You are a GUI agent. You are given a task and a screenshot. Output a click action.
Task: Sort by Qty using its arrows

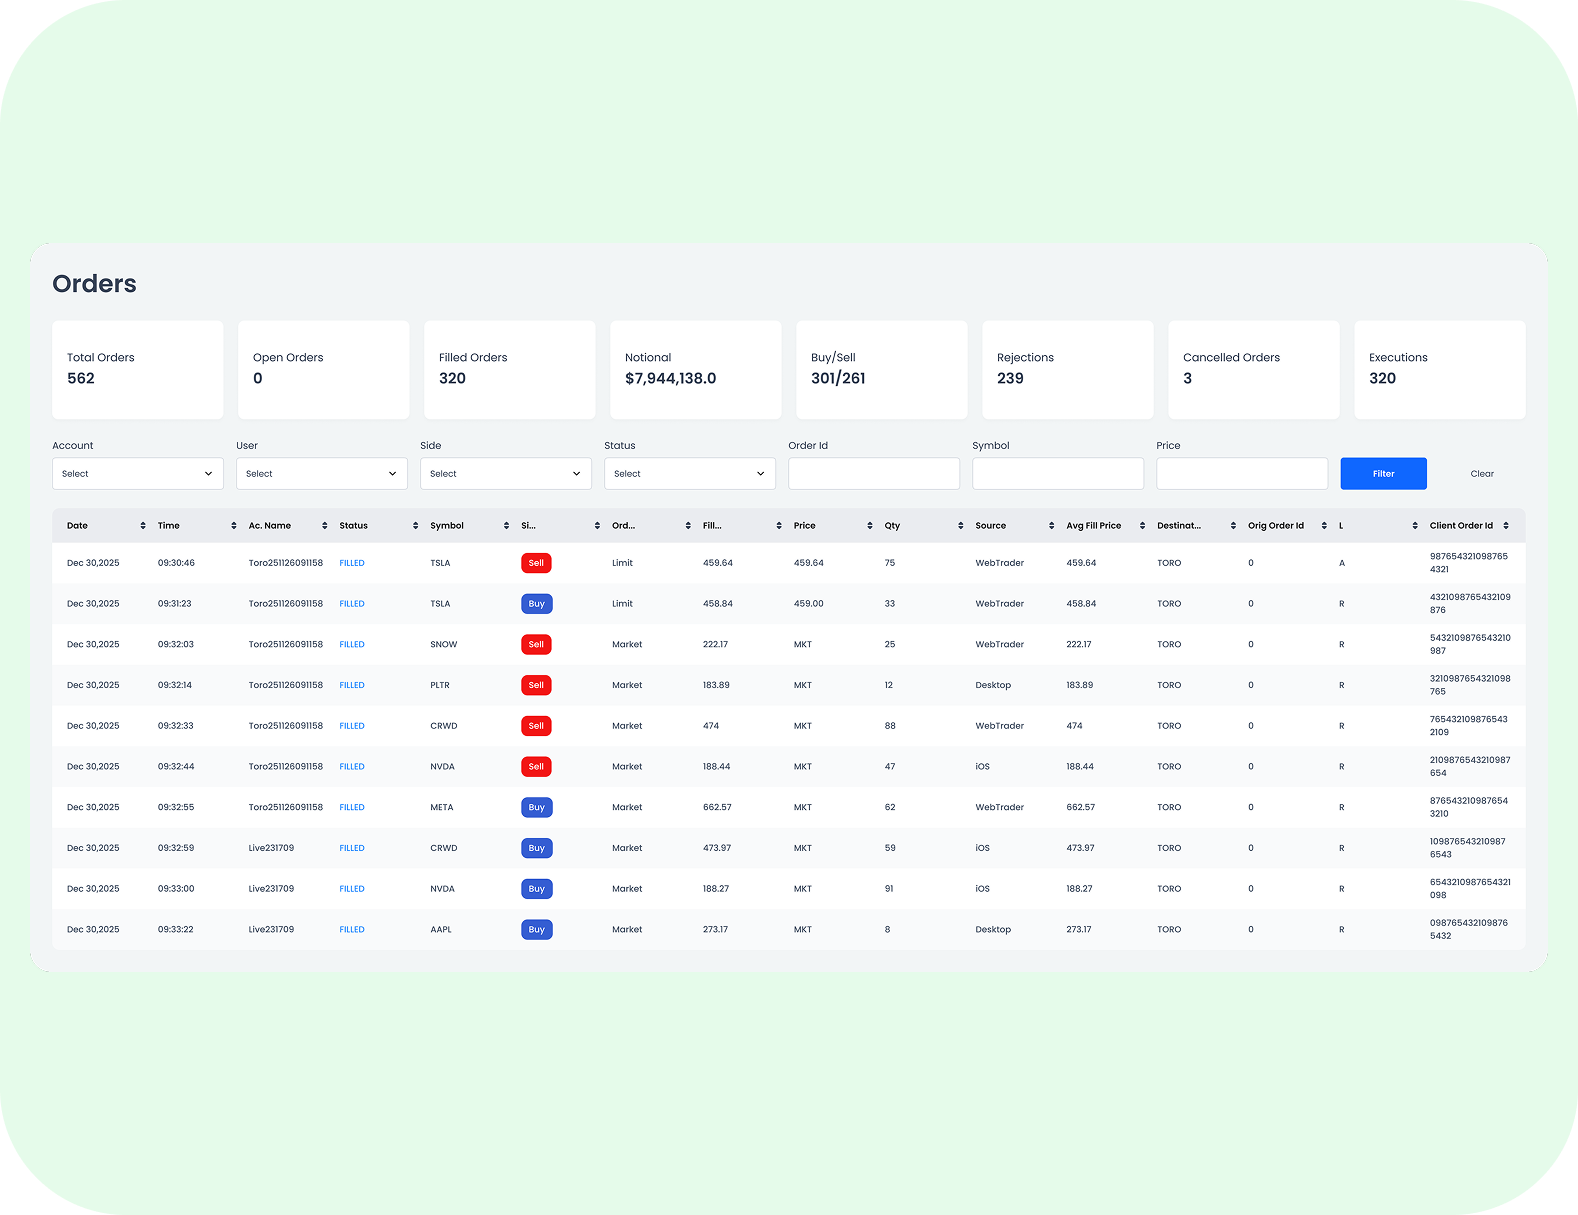pos(960,526)
